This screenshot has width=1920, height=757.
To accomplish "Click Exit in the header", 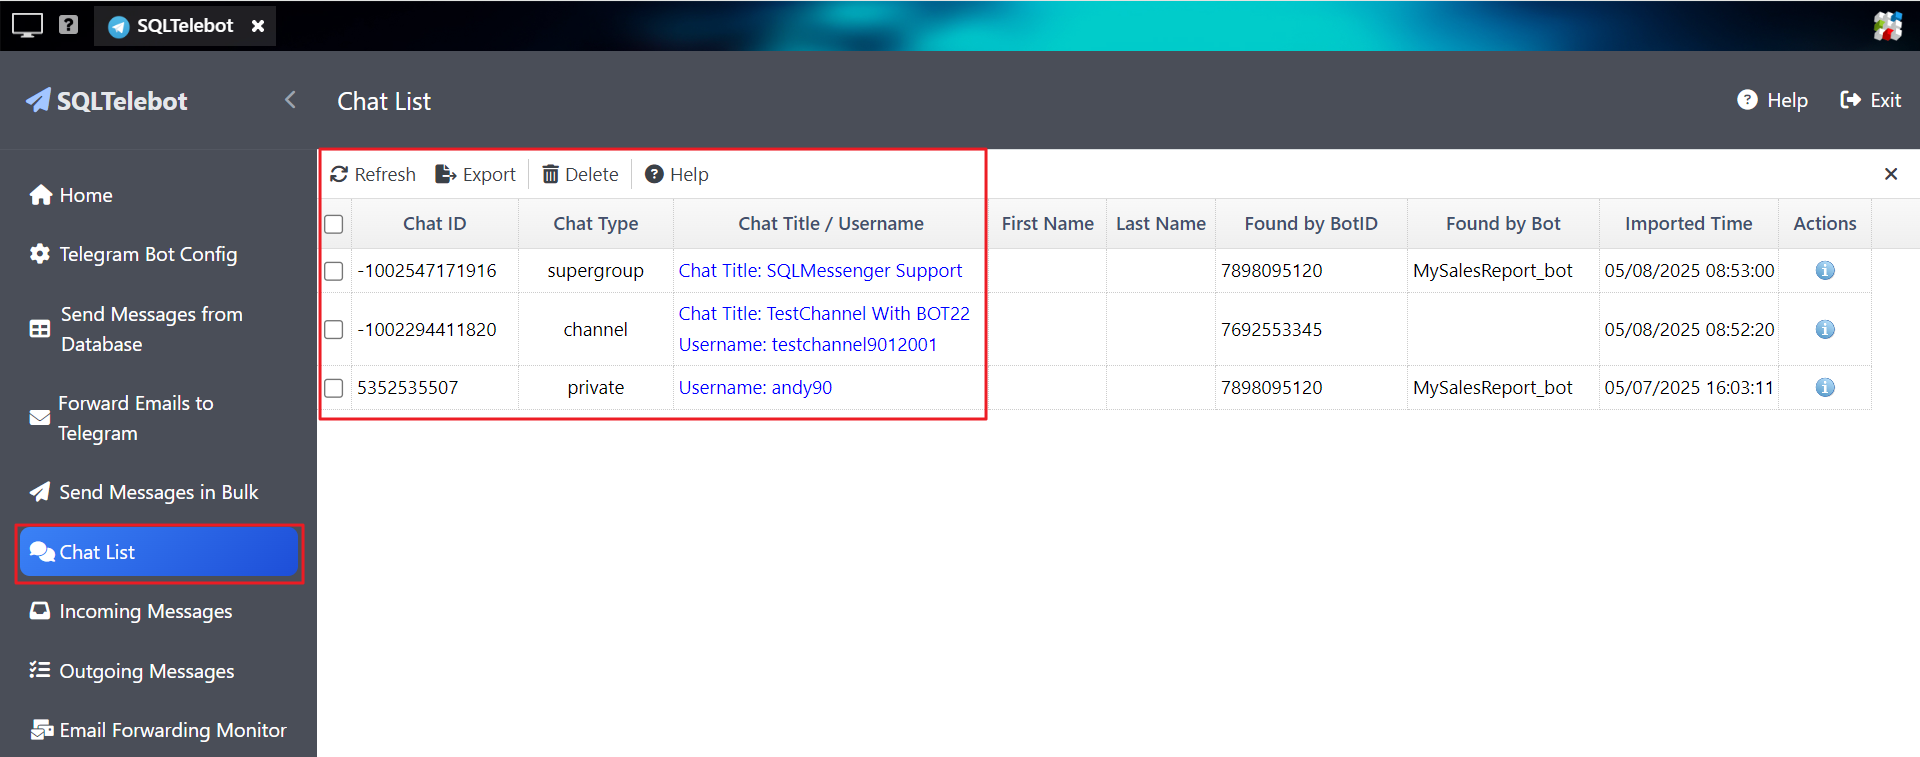I will [x=1870, y=100].
